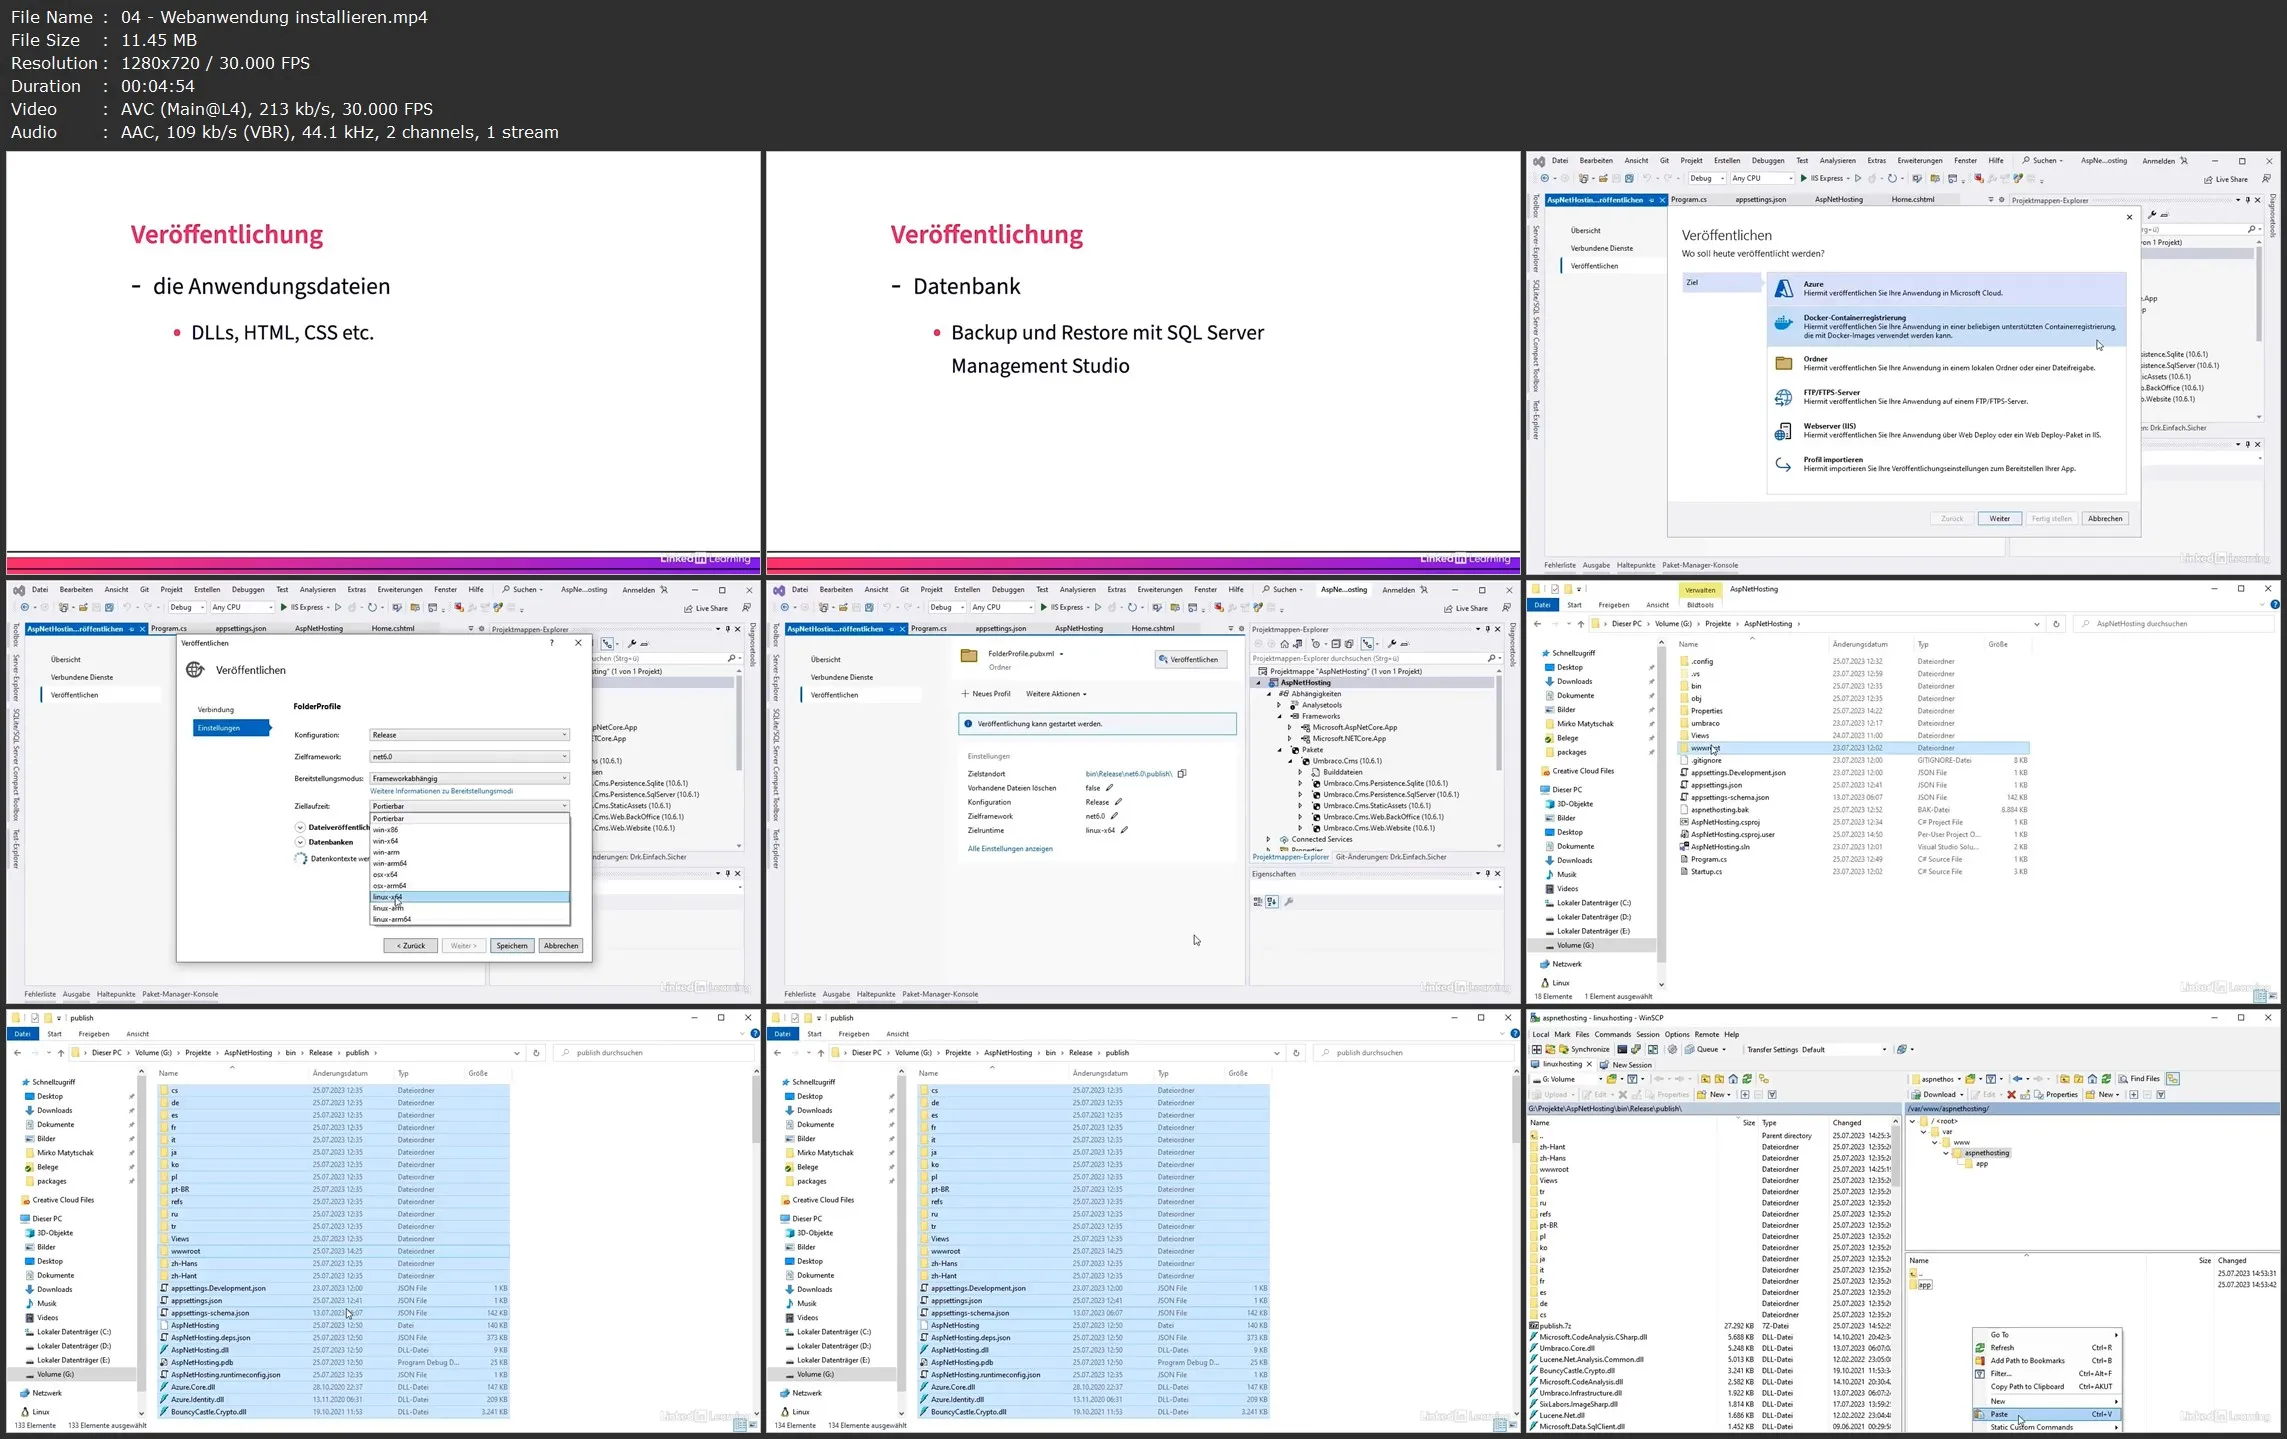Open the Bildtools ribbon tab in AspNetHosting Explorer
Image resolution: width=2287 pixels, height=1439 pixels.
(1700, 605)
